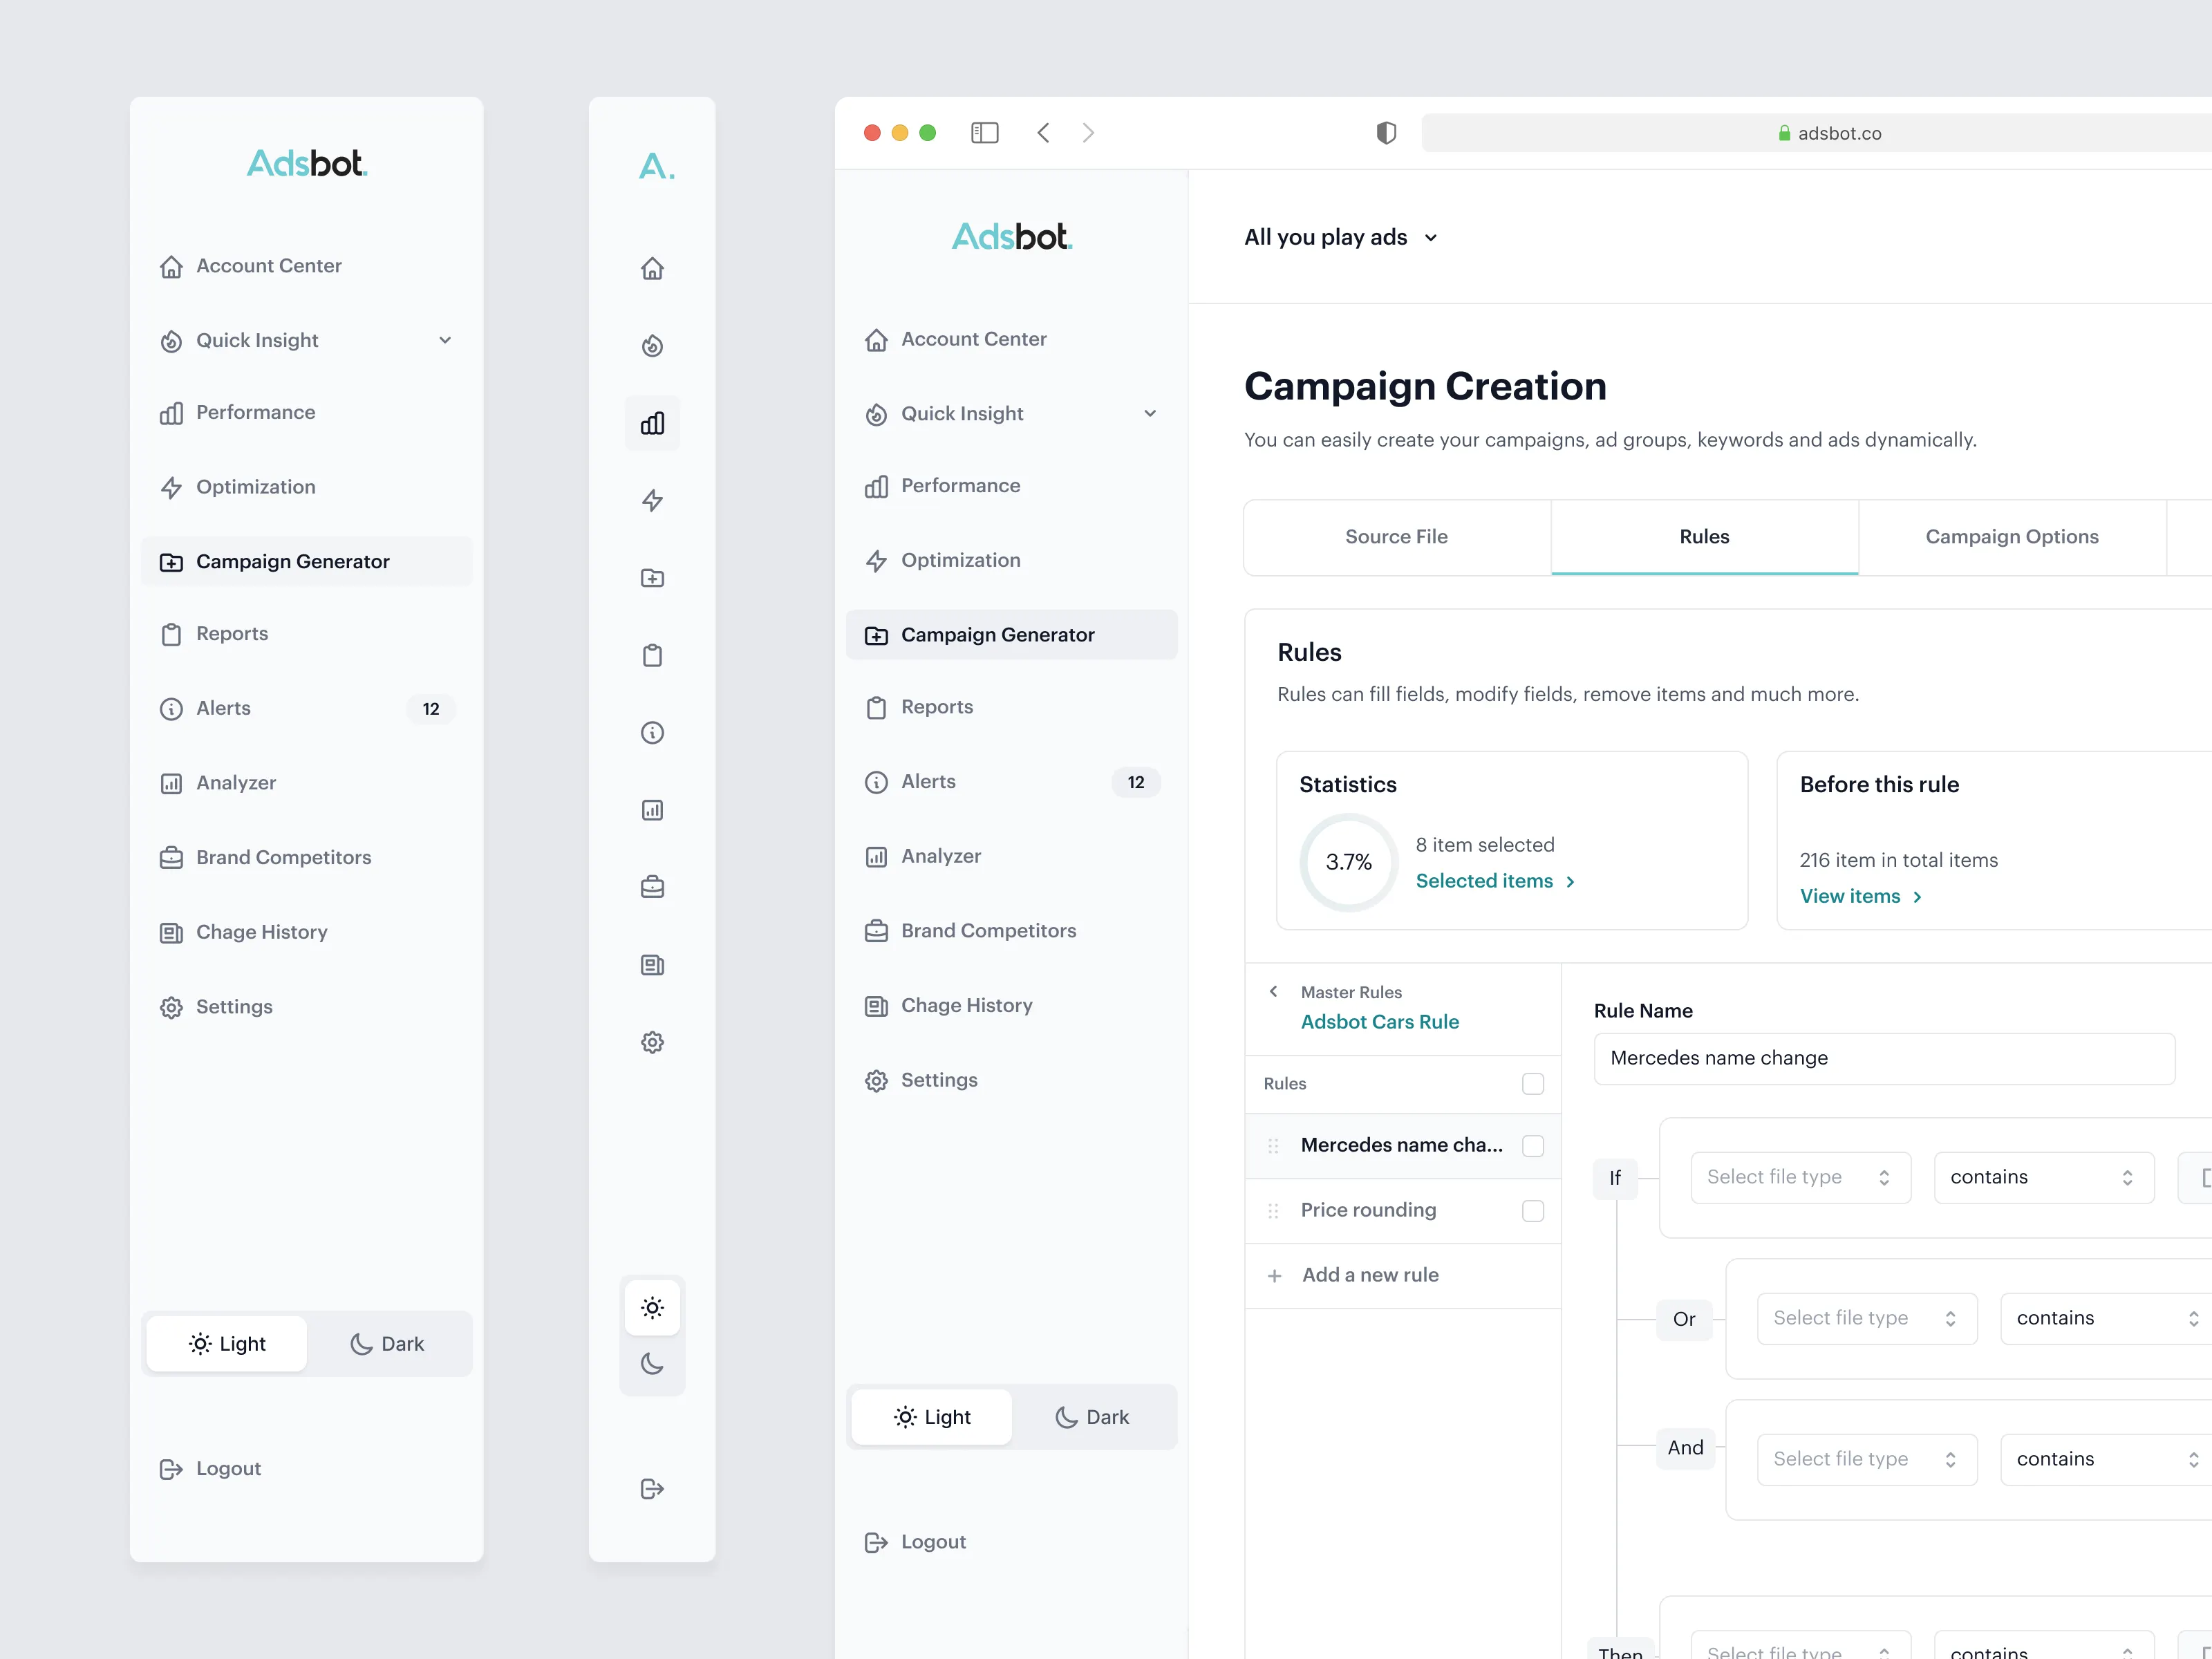Open Alerts info icon in collapsed sidebar
This screenshot has width=2212, height=1659.
[x=652, y=733]
